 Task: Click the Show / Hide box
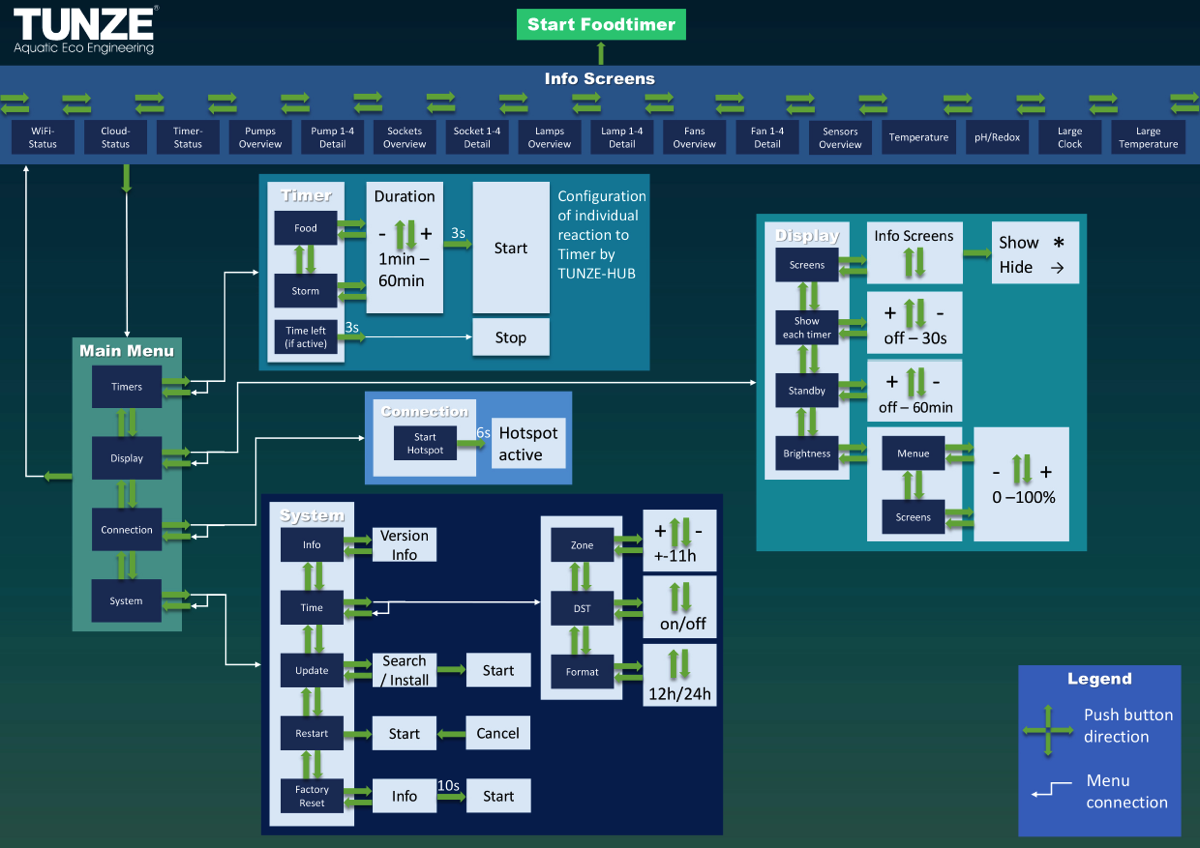click(x=1036, y=252)
